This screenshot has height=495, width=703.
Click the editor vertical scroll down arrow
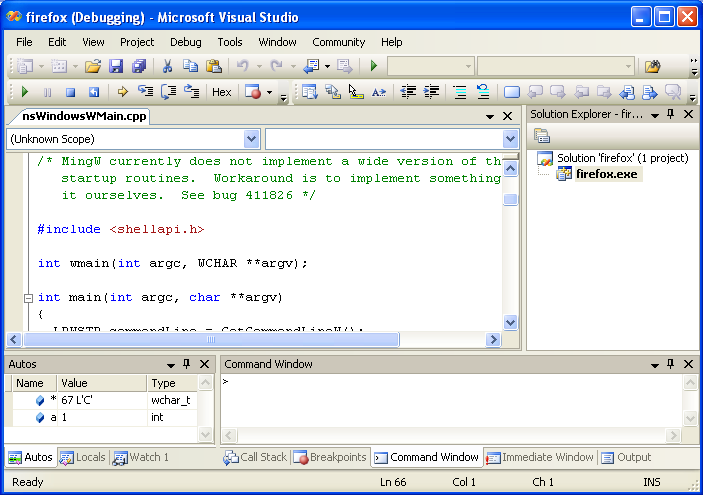click(x=510, y=322)
